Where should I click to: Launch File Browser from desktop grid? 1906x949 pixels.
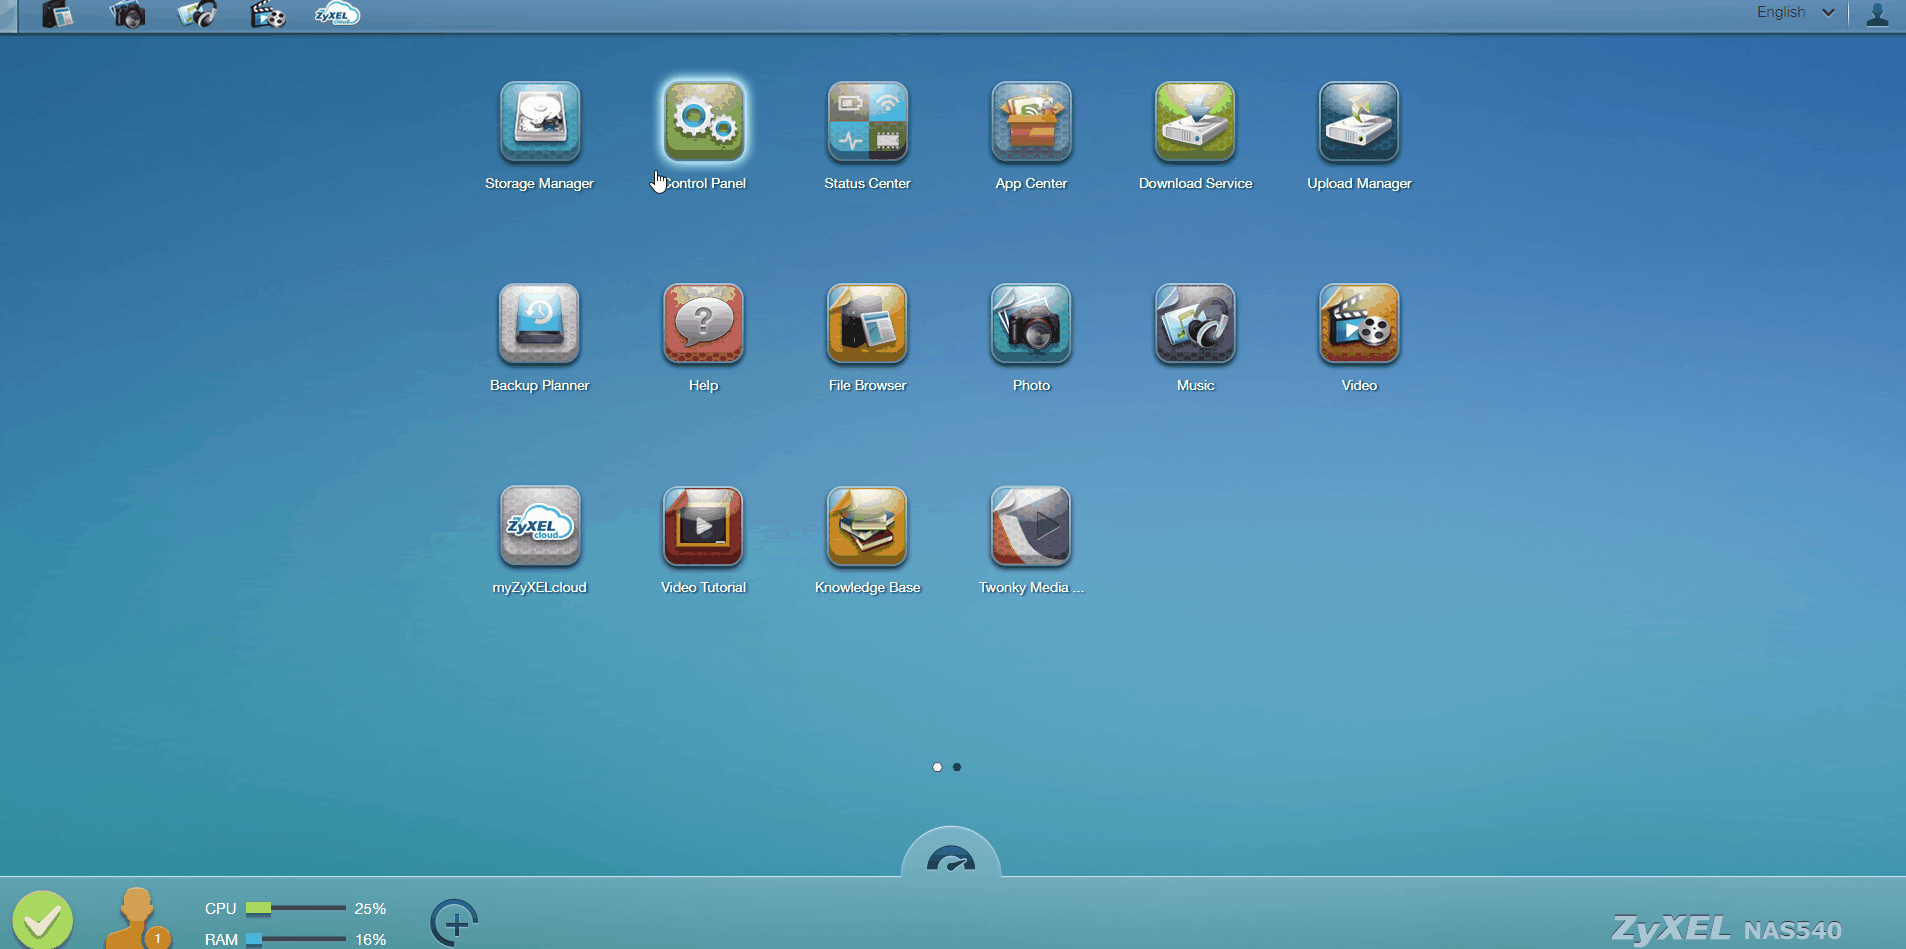pos(868,323)
